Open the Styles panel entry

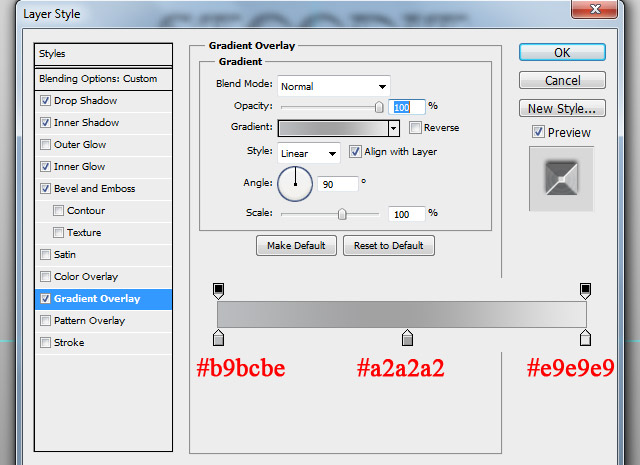103,54
